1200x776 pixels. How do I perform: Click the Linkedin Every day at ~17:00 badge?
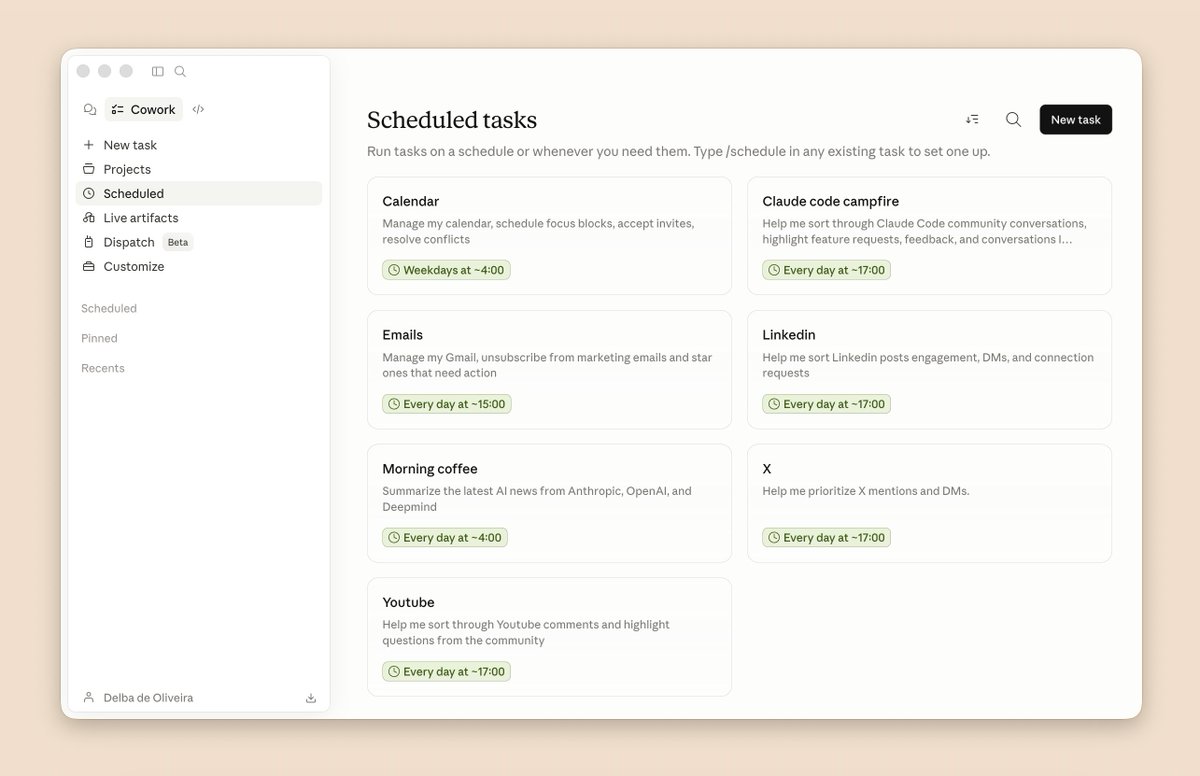(826, 404)
